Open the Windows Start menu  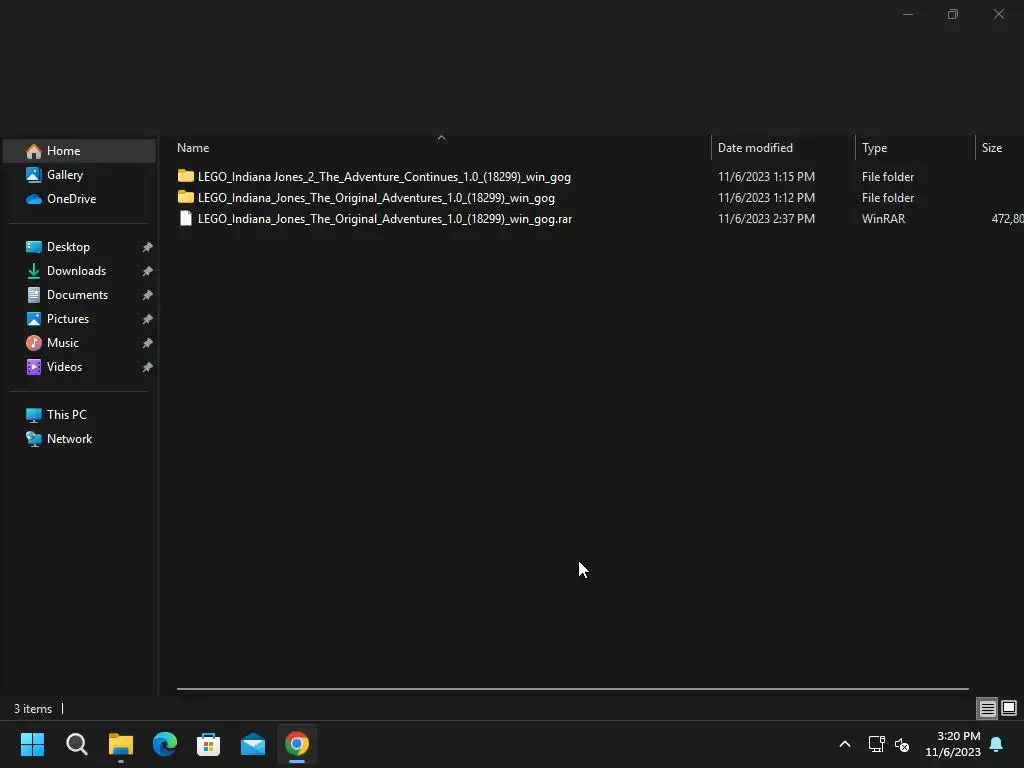pos(32,744)
